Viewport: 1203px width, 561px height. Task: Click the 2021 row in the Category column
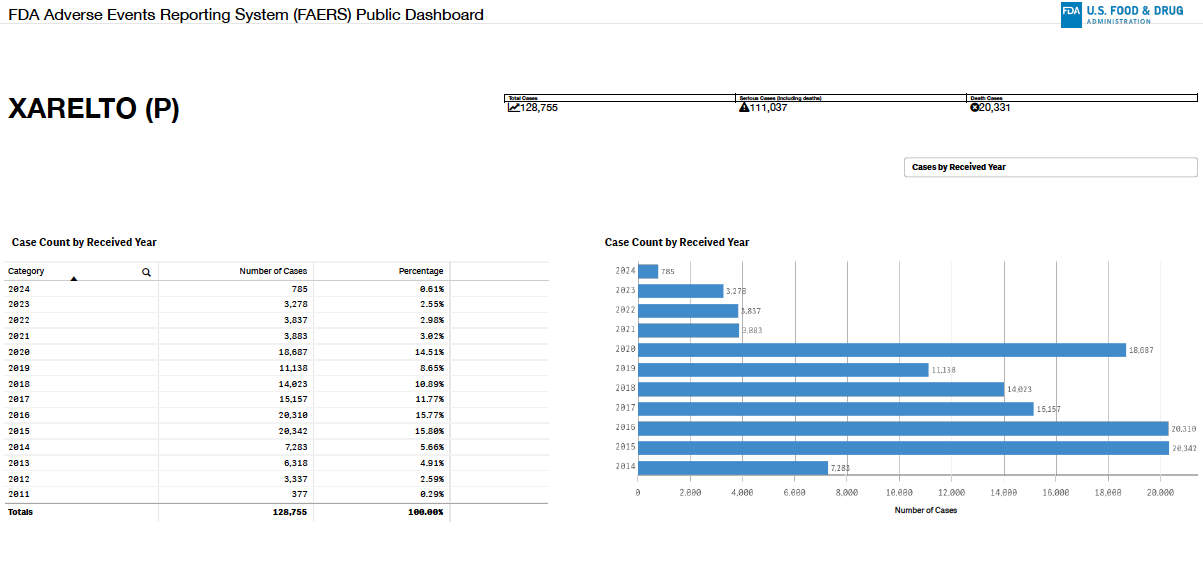(x=19, y=336)
